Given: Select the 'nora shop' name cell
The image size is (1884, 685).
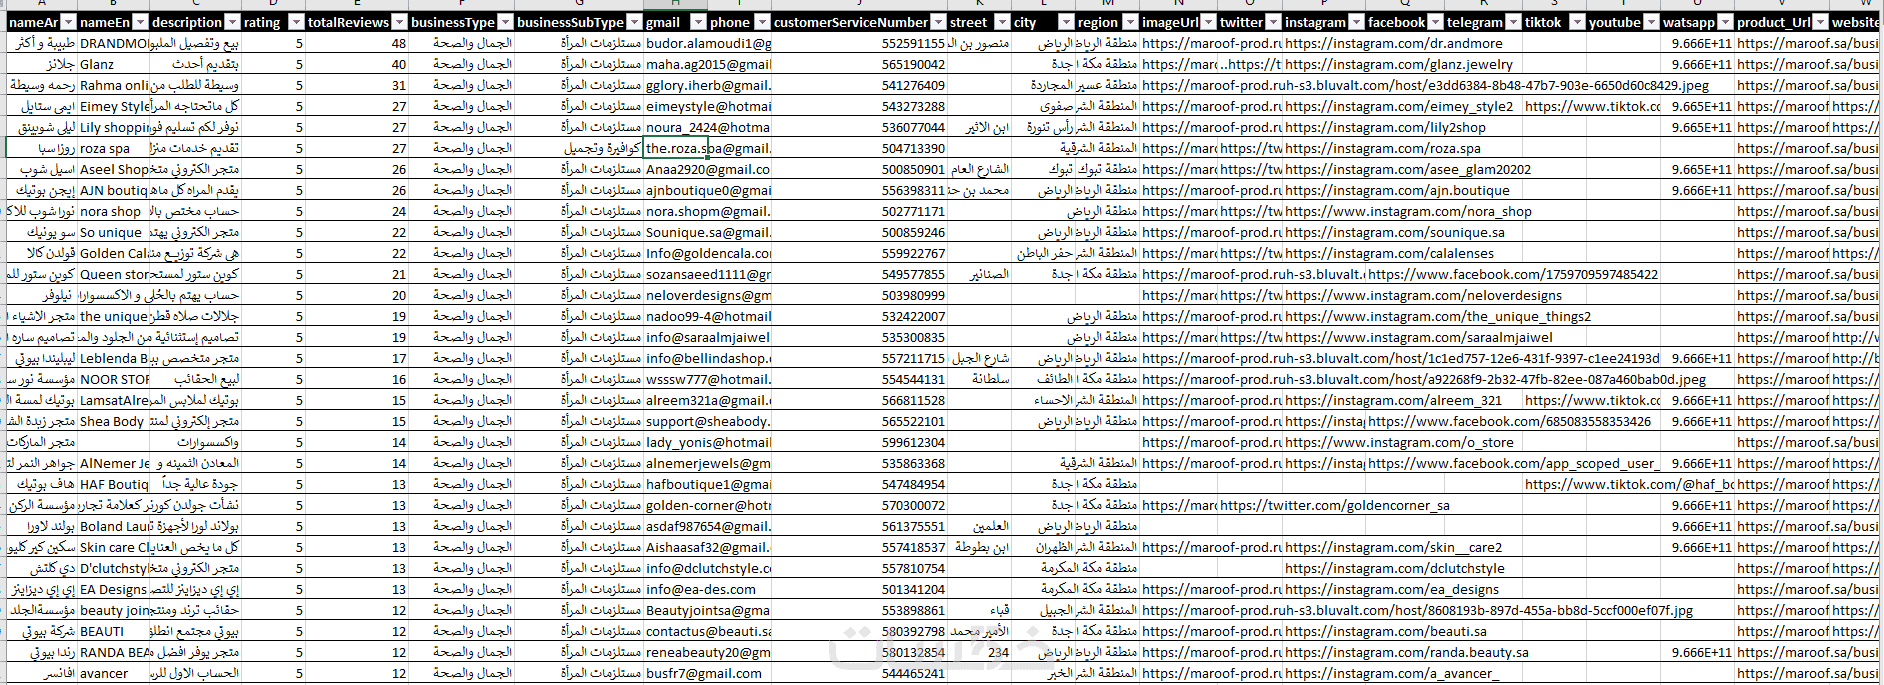Looking at the screenshot, I should (x=113, y=211).
